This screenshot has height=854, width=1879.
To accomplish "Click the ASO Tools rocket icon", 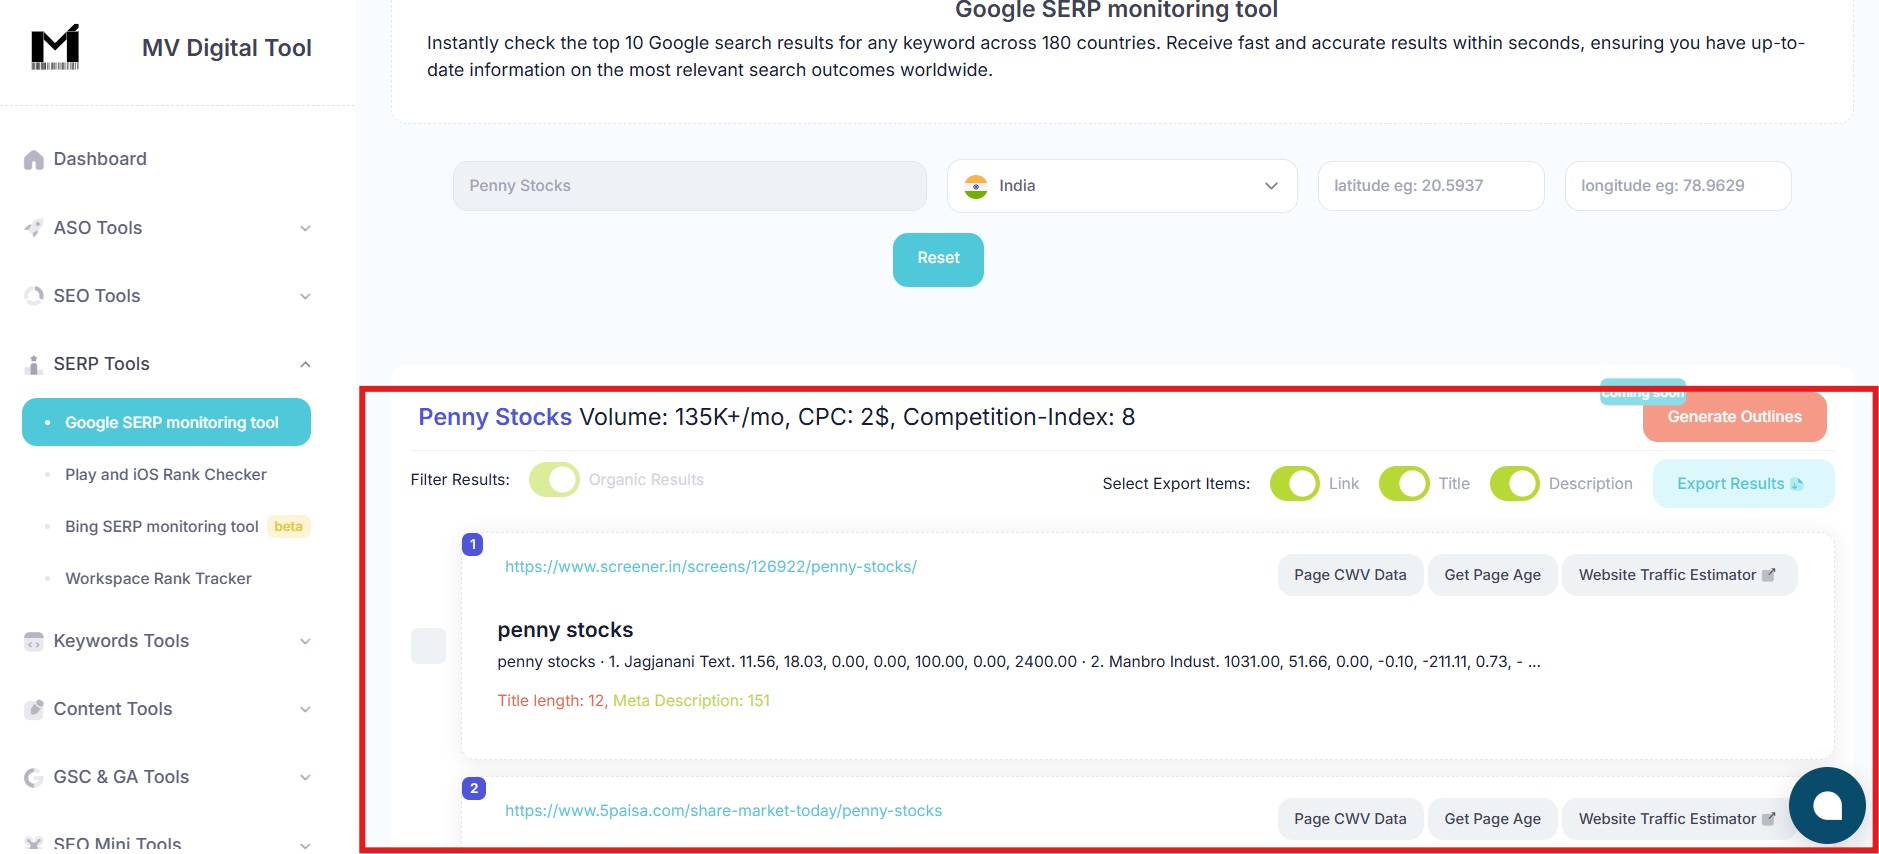I will click(x=34, y=228).
